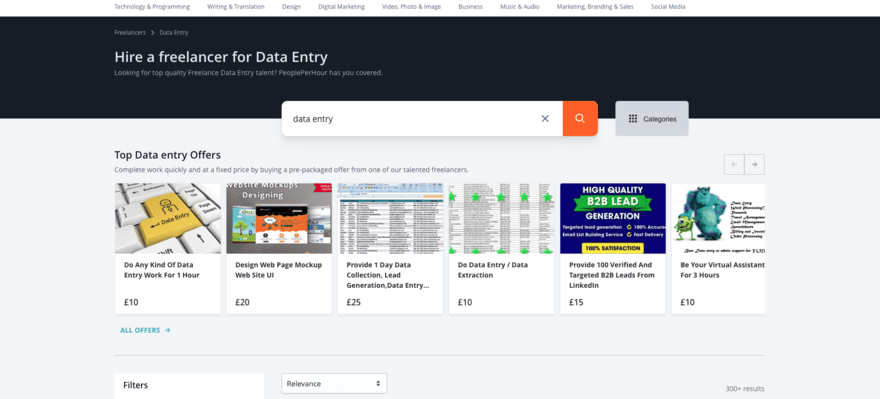The image size is (880, 399).
Task: Open the Relevance sort dropdown
Action: (x=334, y=383)
